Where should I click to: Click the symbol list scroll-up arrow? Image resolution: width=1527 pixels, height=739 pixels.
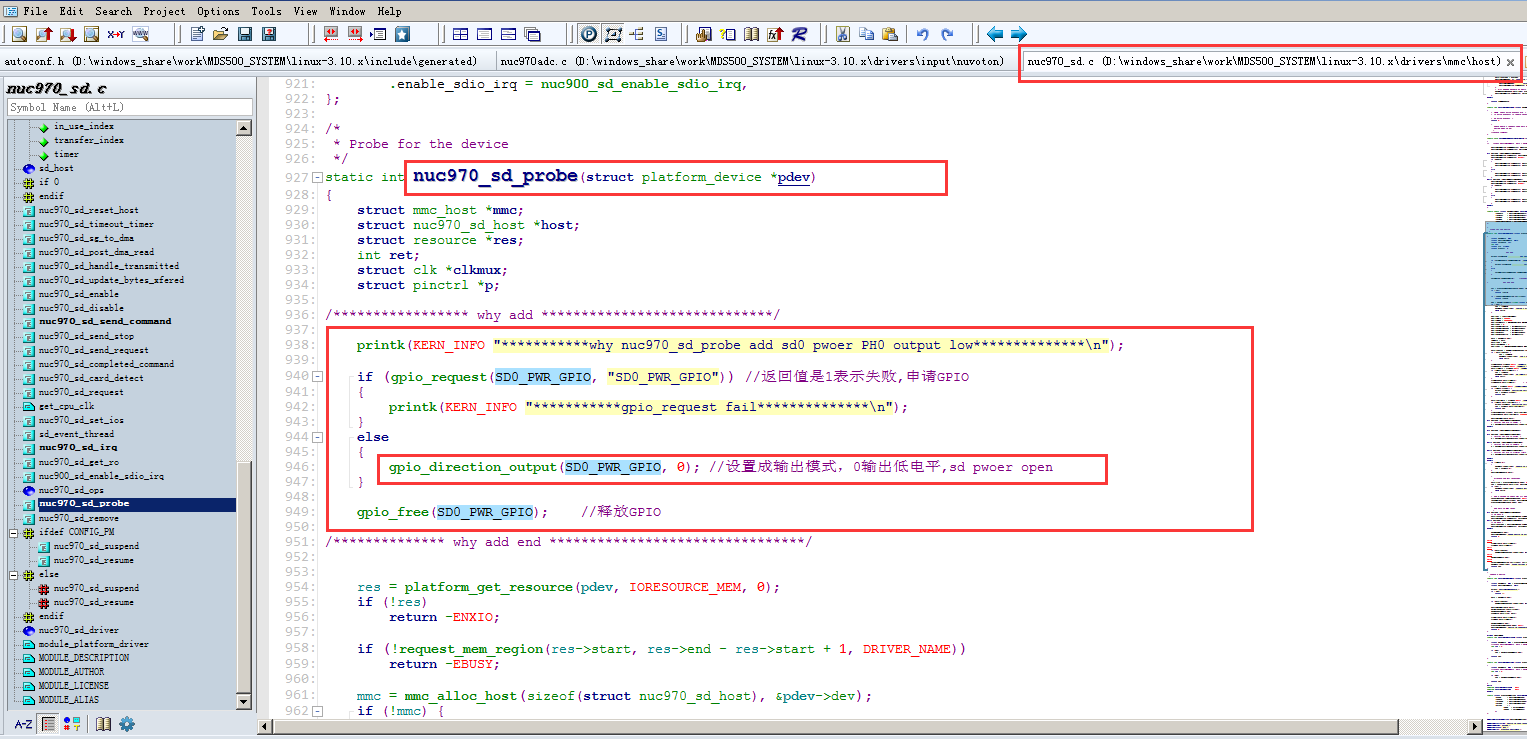point(244,128)
